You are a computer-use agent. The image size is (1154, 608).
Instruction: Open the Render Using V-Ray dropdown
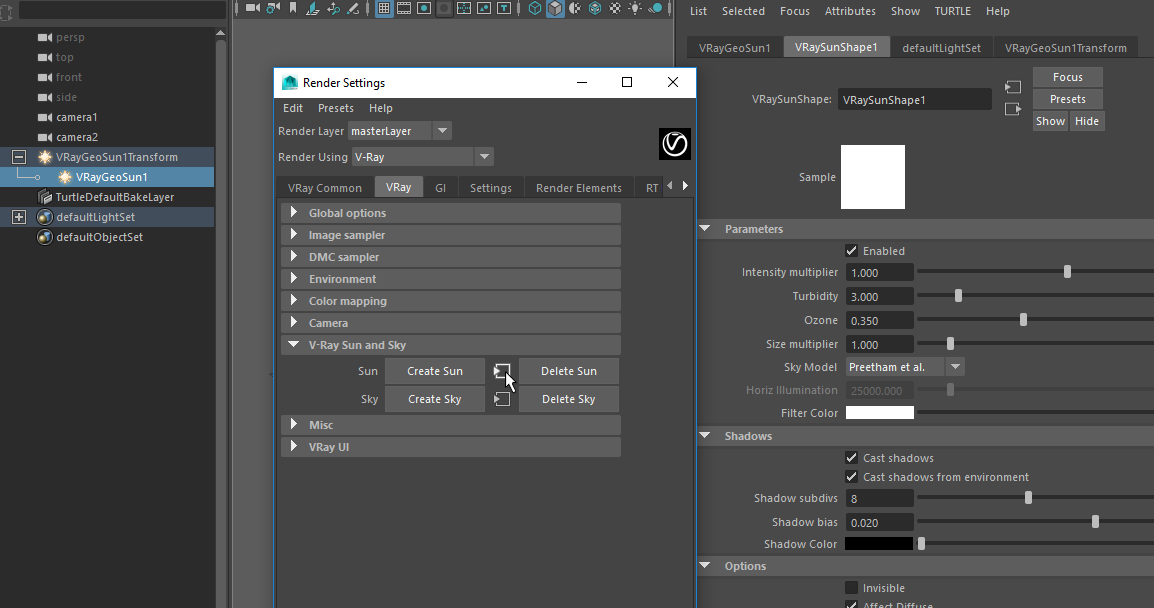[484, 157]
